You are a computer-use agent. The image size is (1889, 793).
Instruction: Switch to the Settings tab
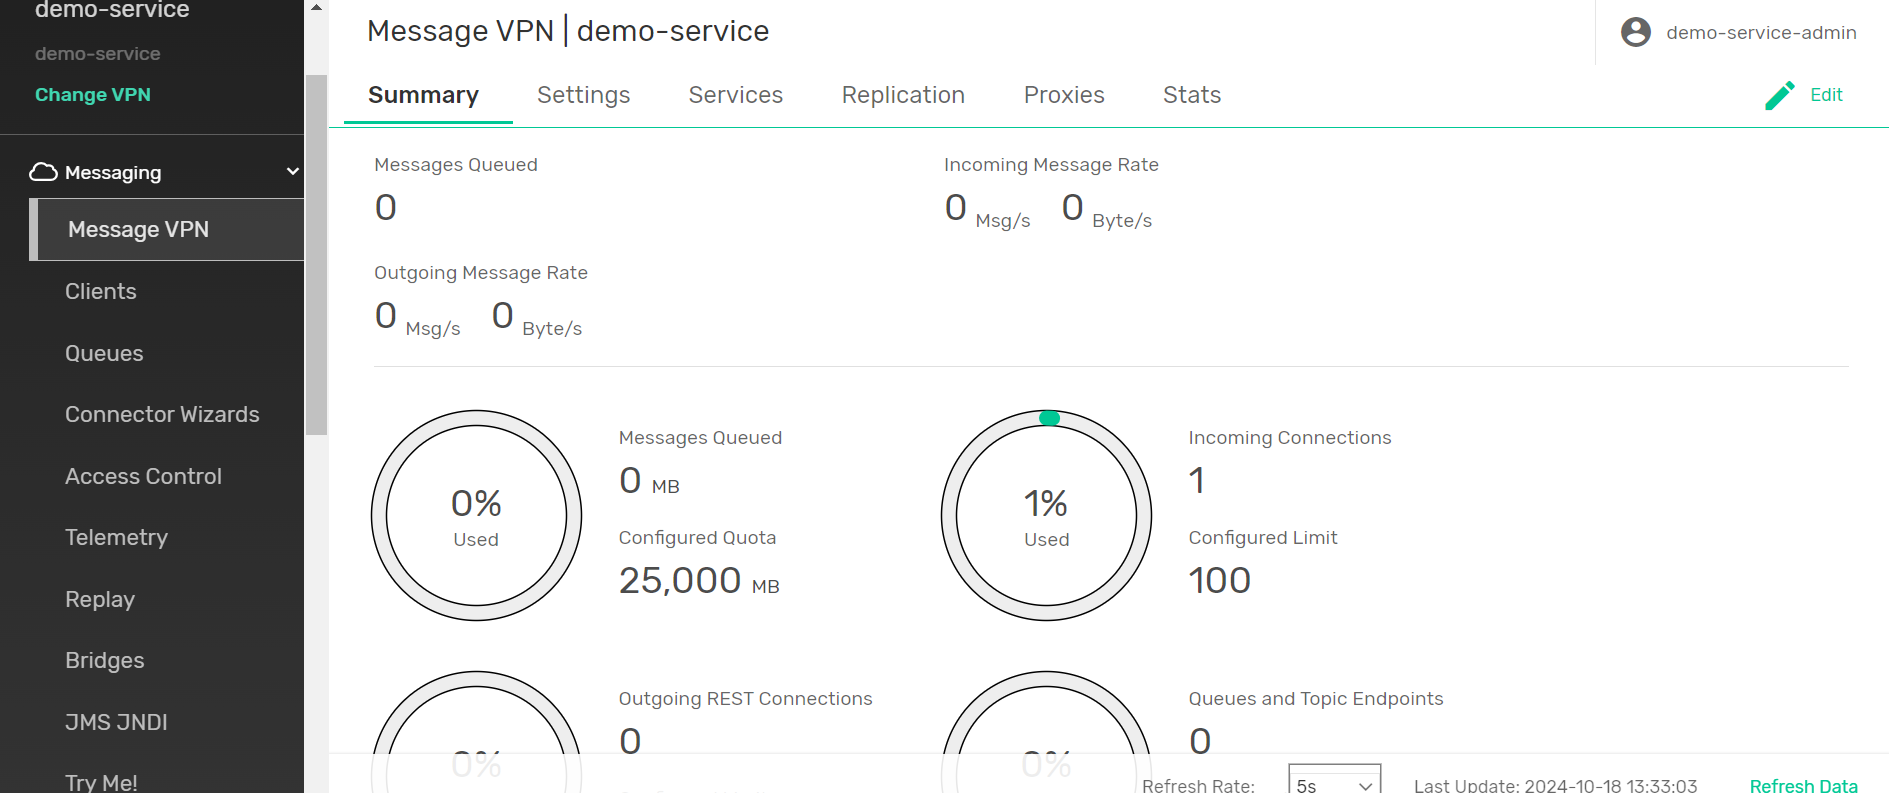pos(583,95)
